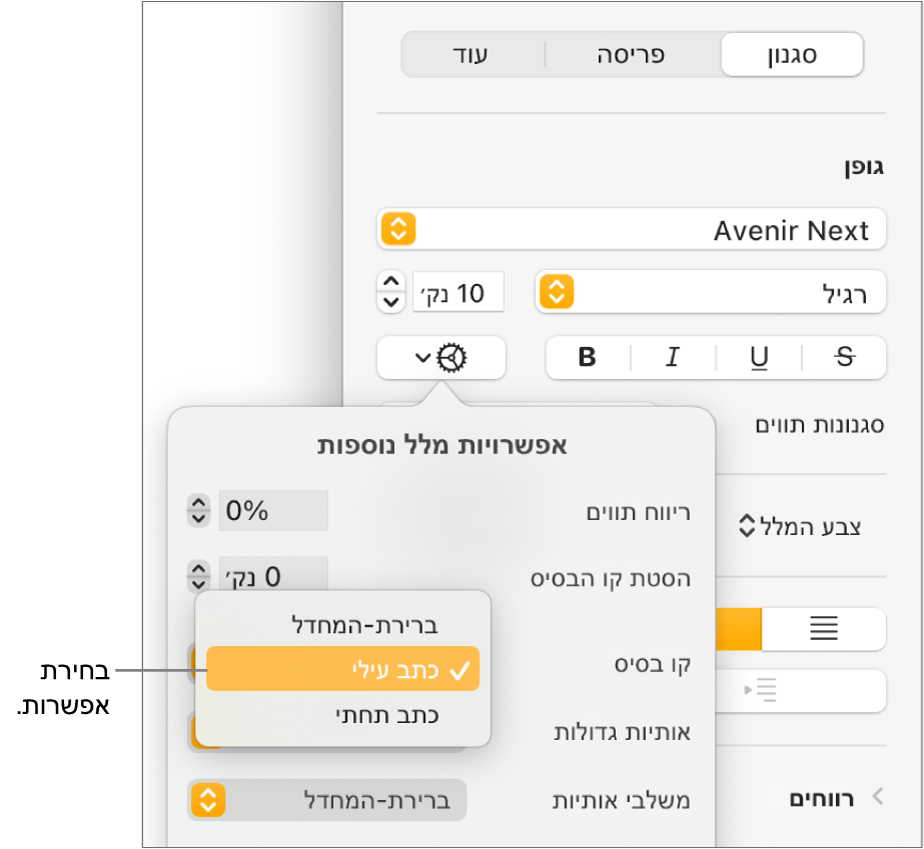Click the הסטת קו הבסיס value field
Image resolution: width=924 pixels, height=849 pixels.
click(273, 574)
